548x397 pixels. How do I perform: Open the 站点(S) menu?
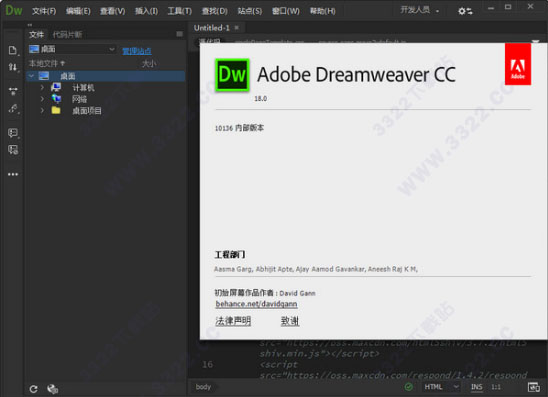(x=250, y=11)
